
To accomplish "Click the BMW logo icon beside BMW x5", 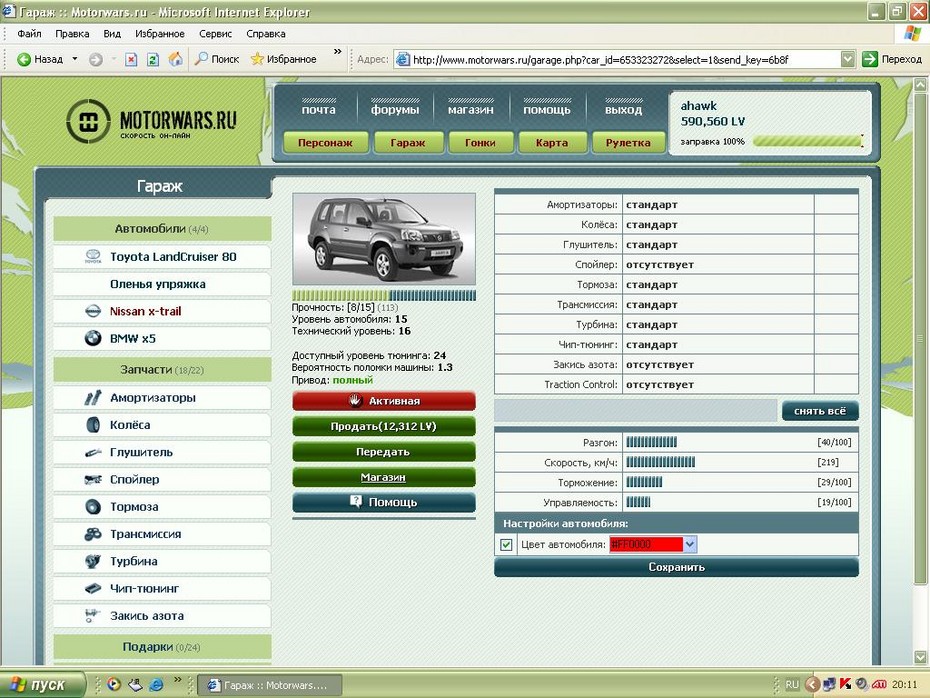I will click(93, 338).
